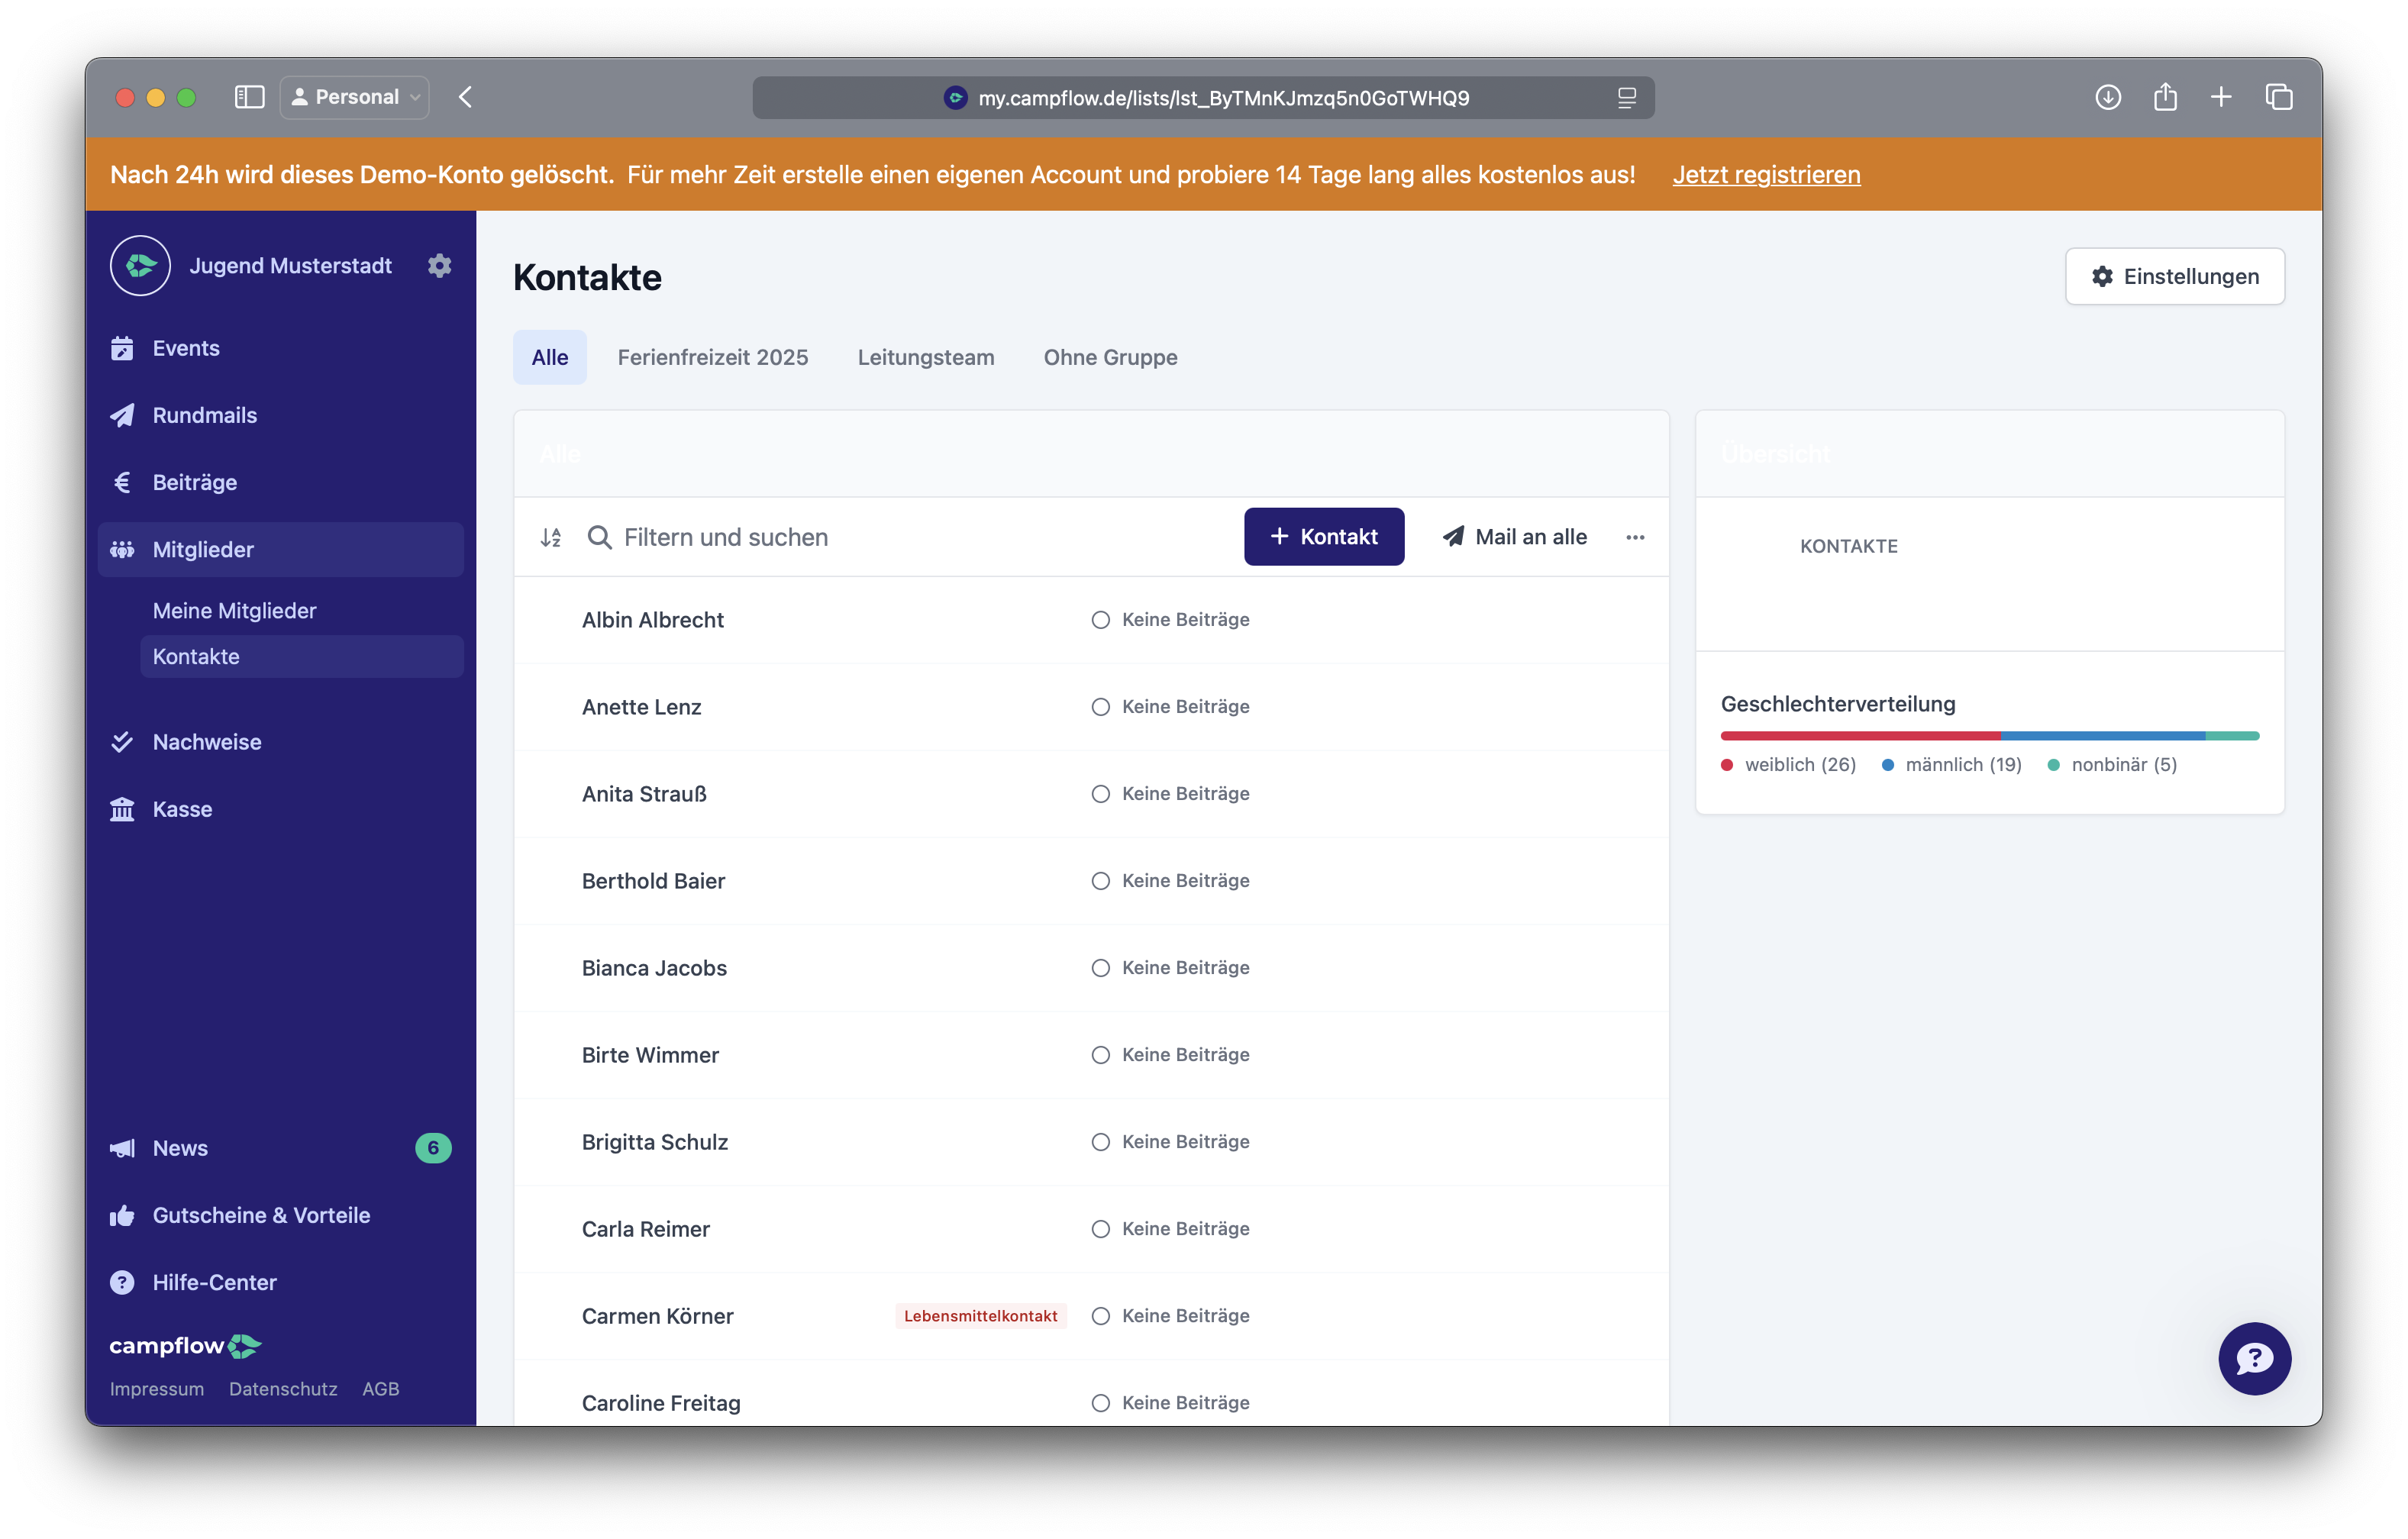Click the magnifier search icon

click(x=599, y=538)
